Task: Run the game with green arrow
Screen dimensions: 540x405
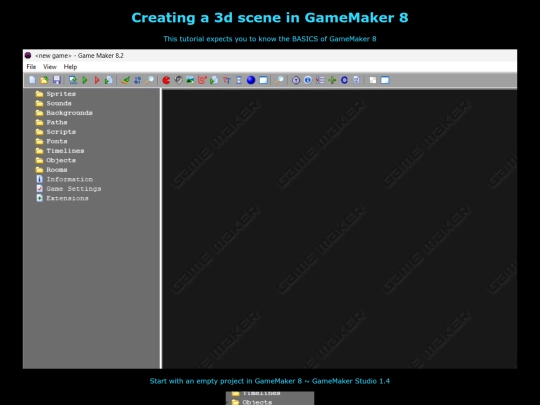Action: [85, 80]
